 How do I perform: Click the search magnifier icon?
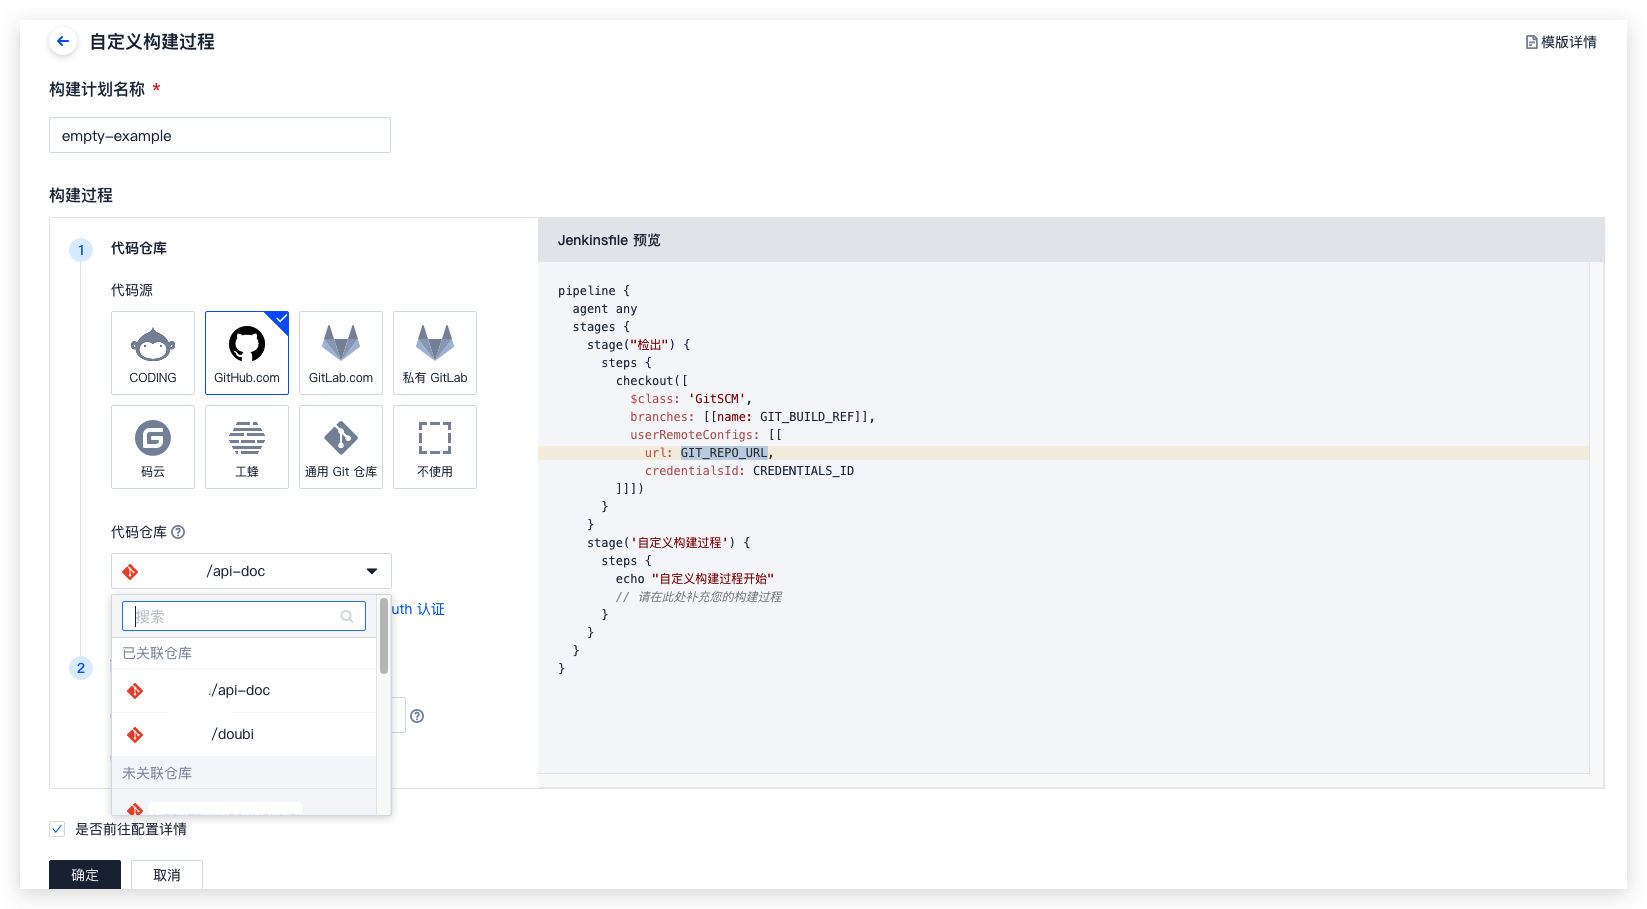point(347,617)
